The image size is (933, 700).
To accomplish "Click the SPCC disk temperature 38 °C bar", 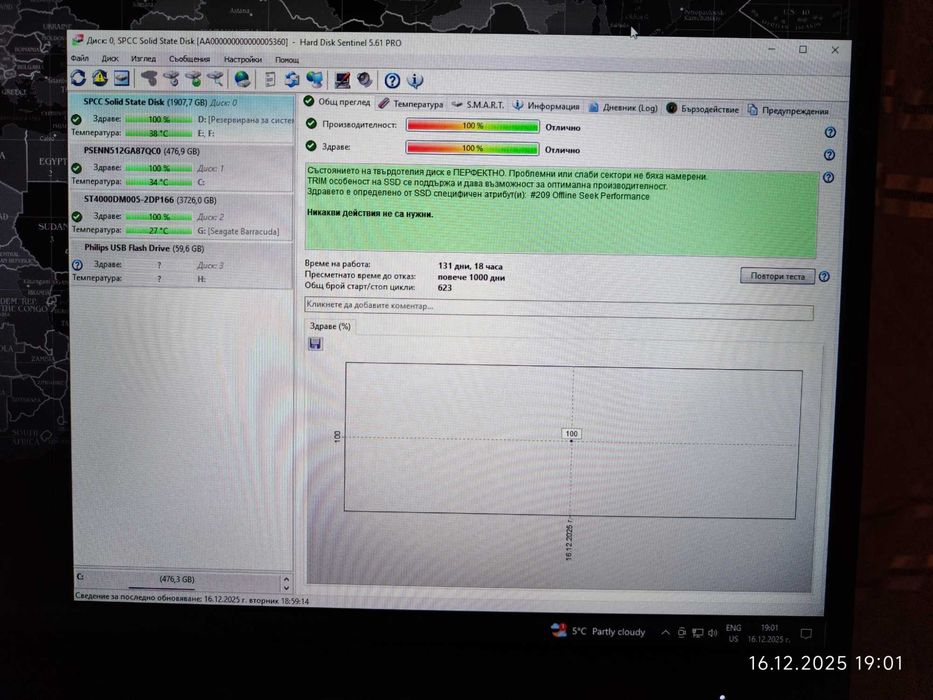I will 159,133.
